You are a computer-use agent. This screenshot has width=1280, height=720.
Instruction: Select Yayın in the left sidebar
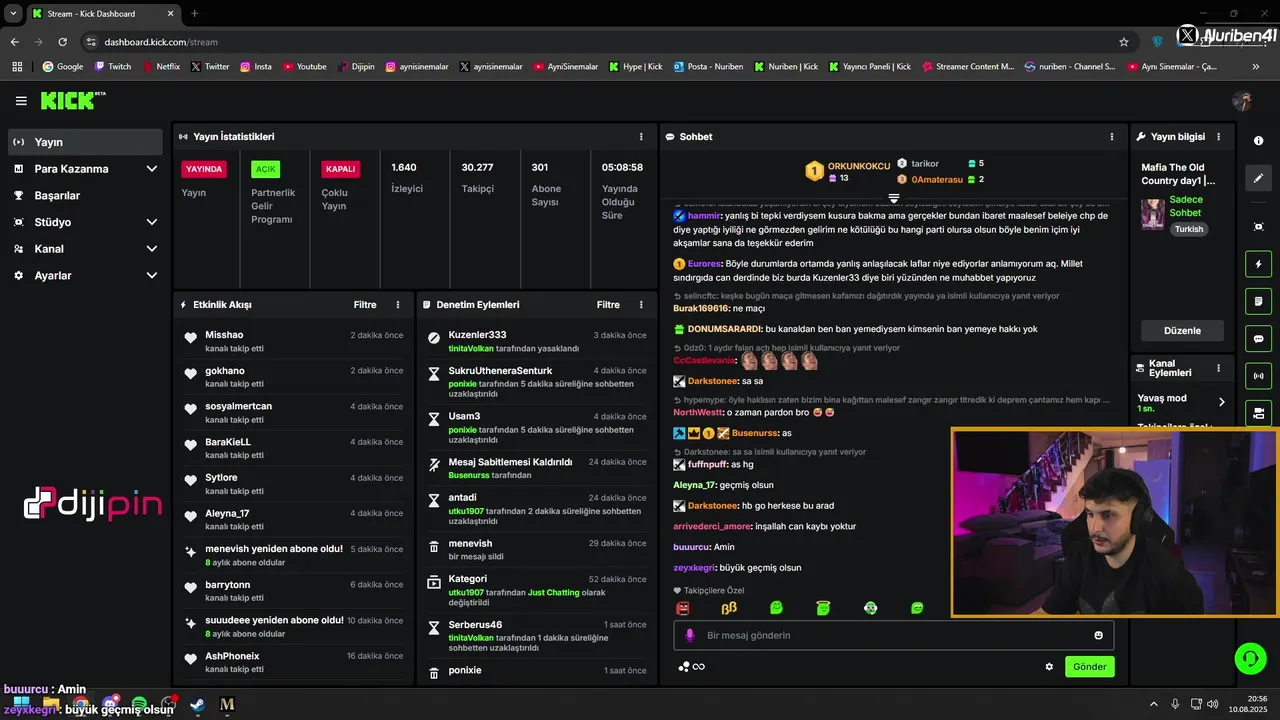85,142
